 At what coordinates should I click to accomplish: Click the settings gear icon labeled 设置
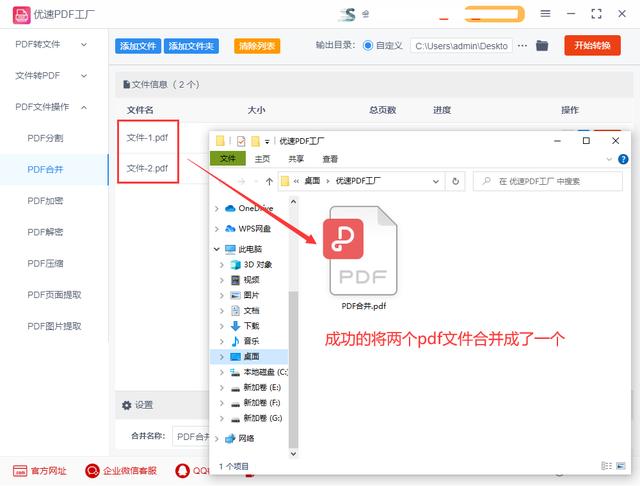click(x=127, y=405)
